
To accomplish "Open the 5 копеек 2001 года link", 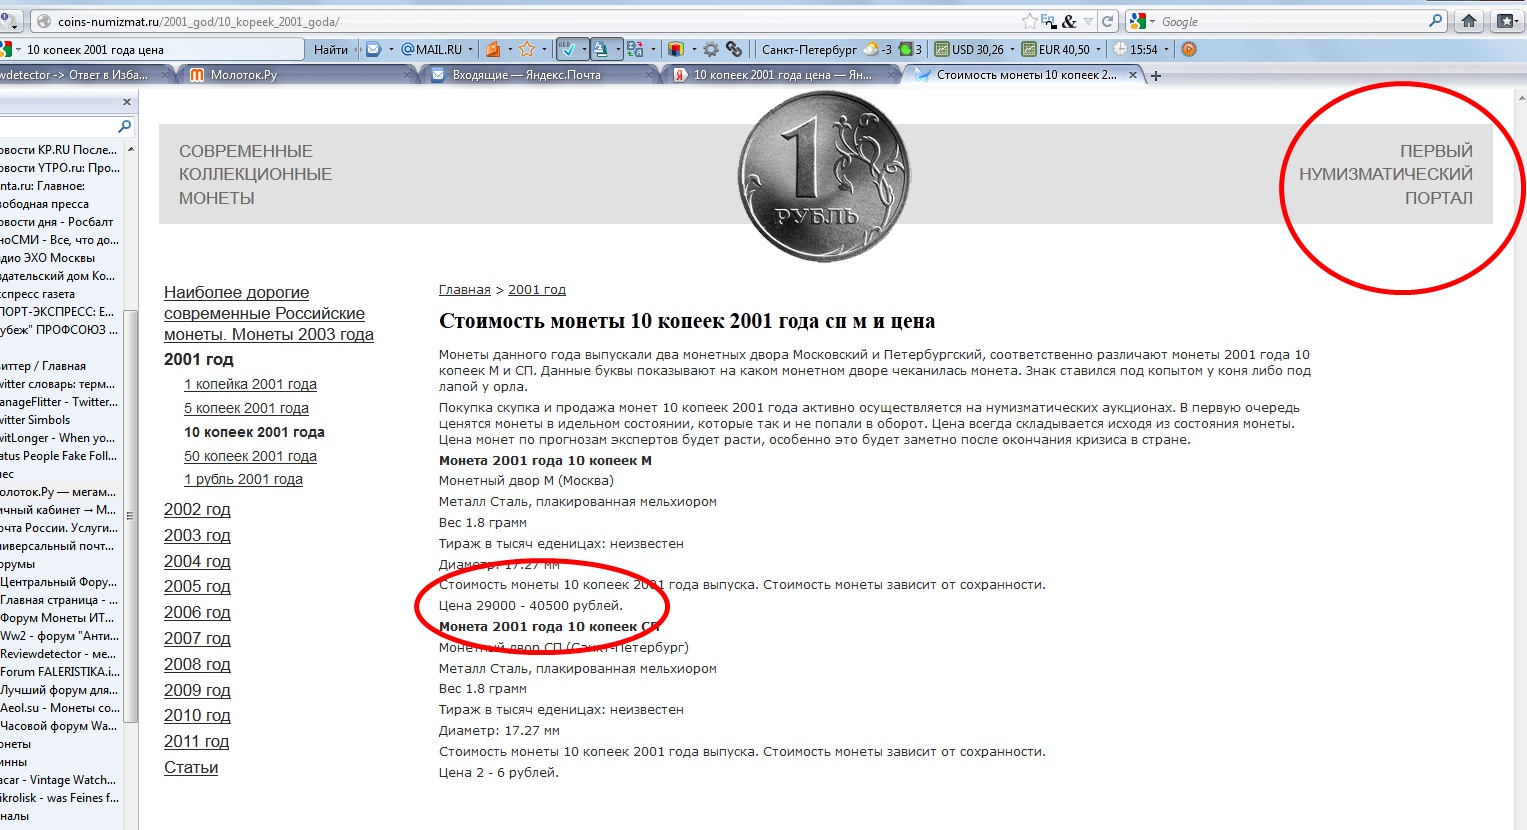I will pyautogui.click(x=246, y=408).
